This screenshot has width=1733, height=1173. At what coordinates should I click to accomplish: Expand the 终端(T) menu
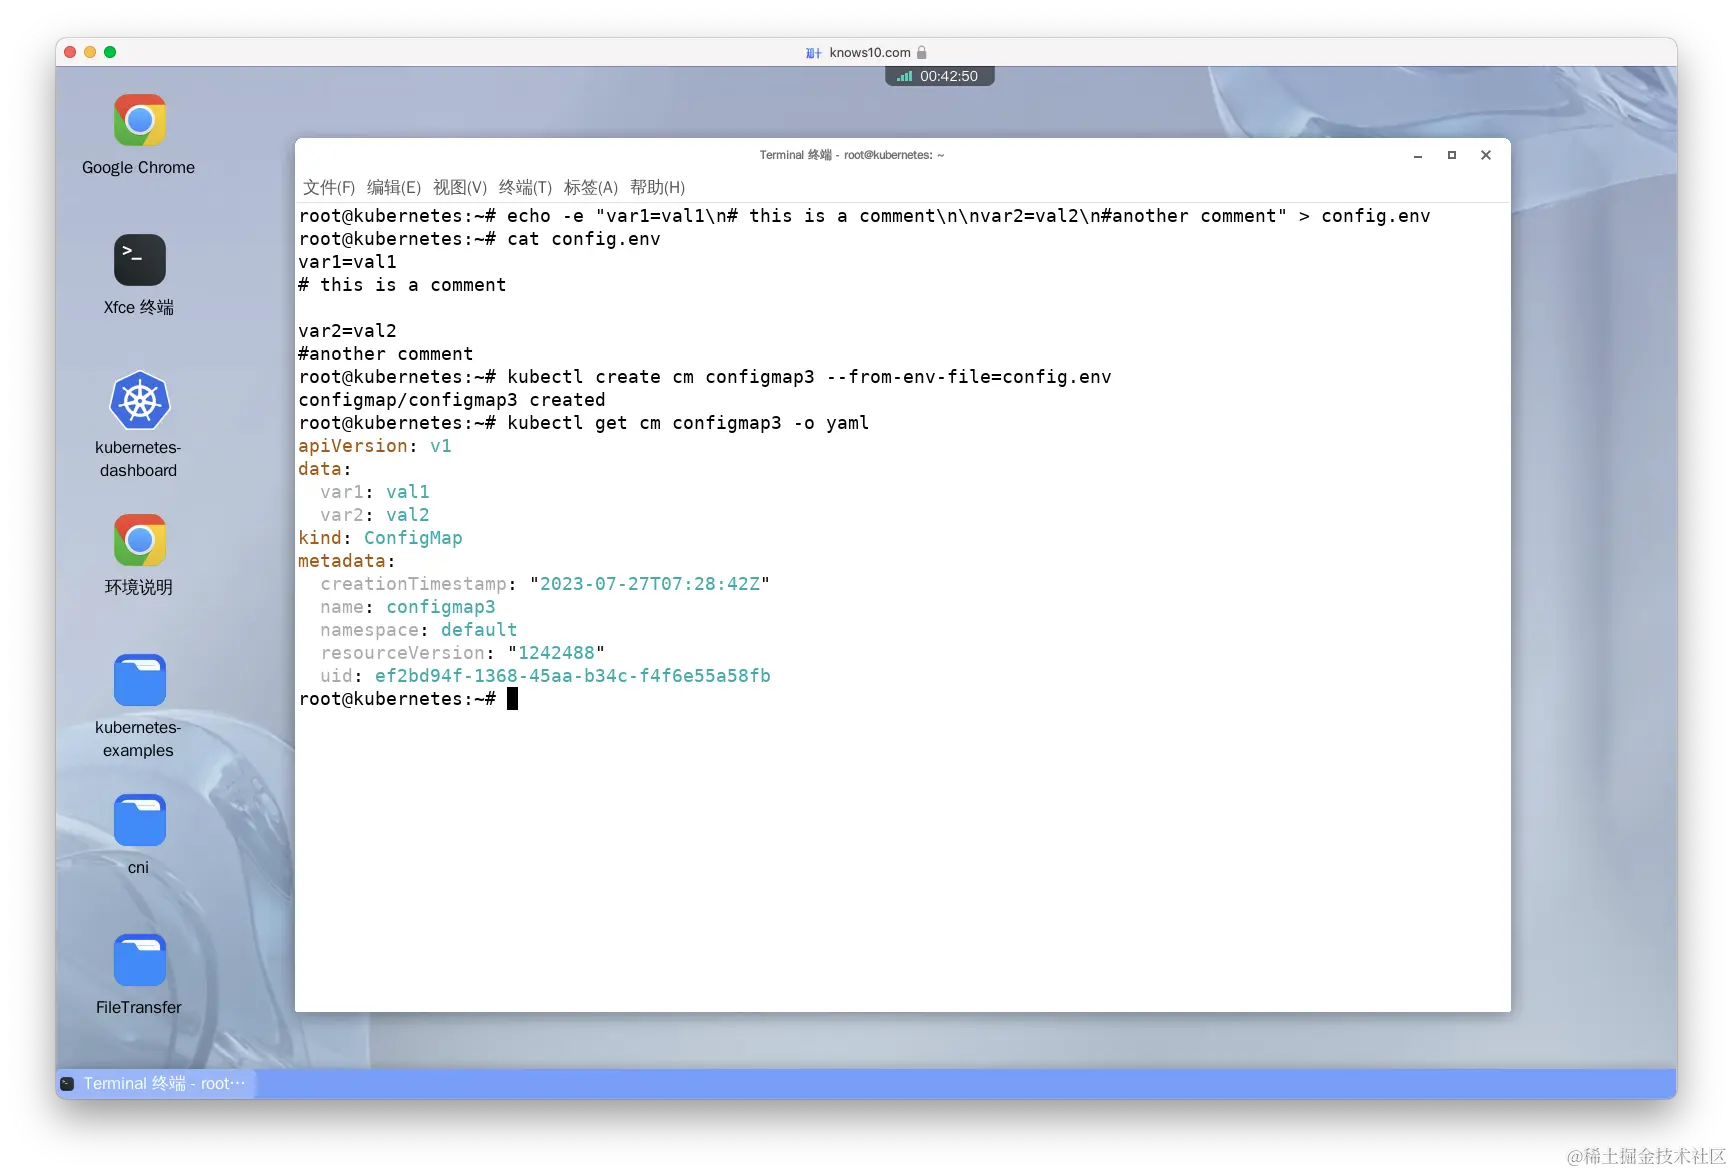[x=524, y=187]
